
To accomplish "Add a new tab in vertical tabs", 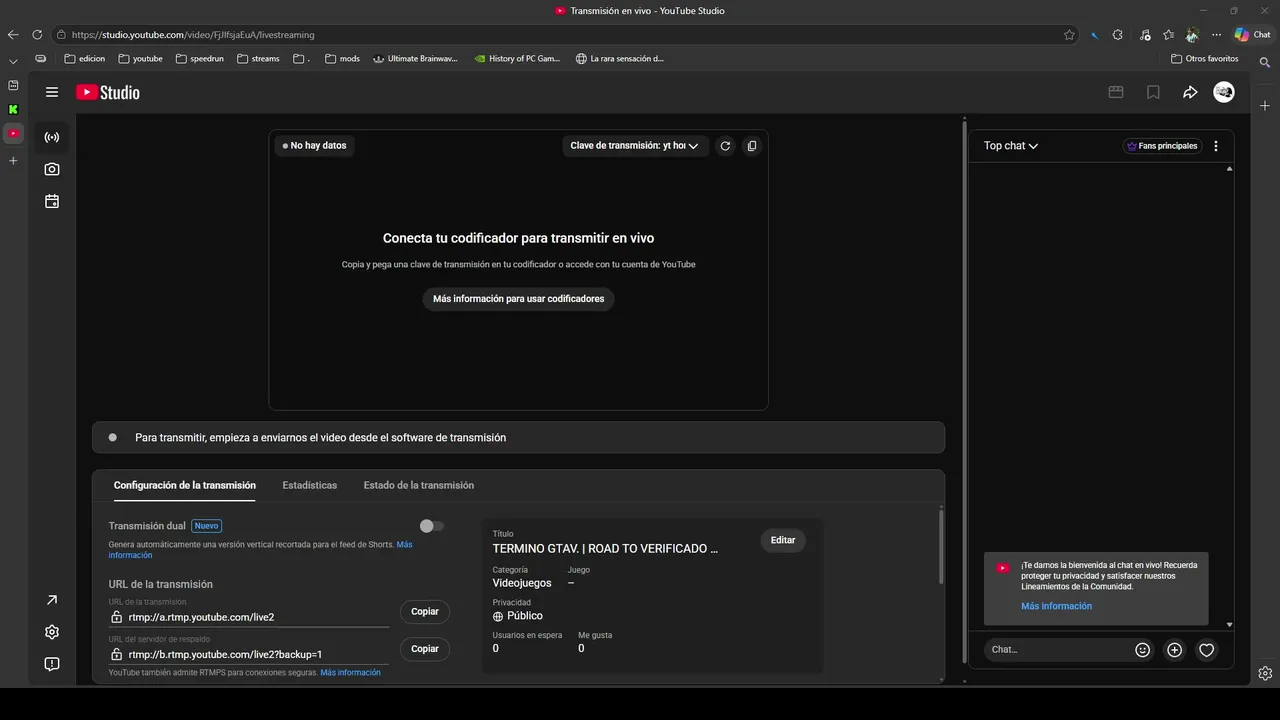I will 13,160.
